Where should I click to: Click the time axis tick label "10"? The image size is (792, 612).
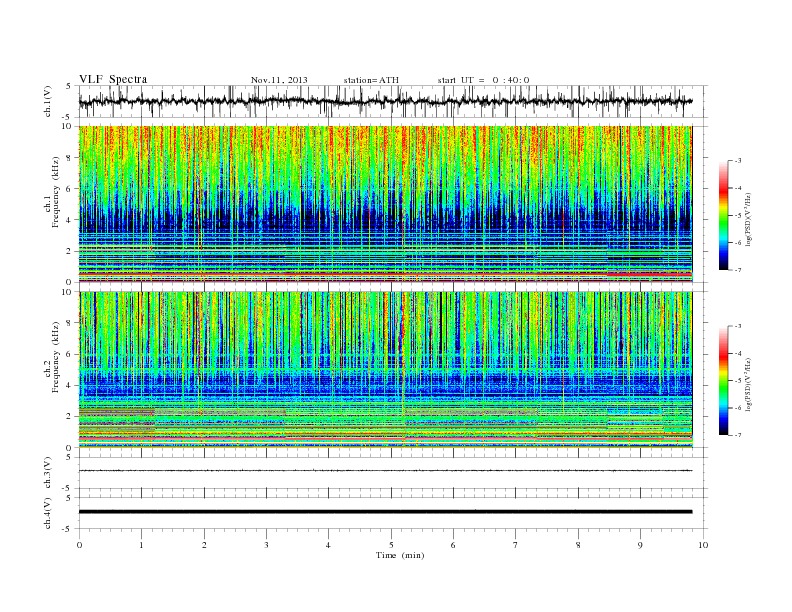point(703,545)
